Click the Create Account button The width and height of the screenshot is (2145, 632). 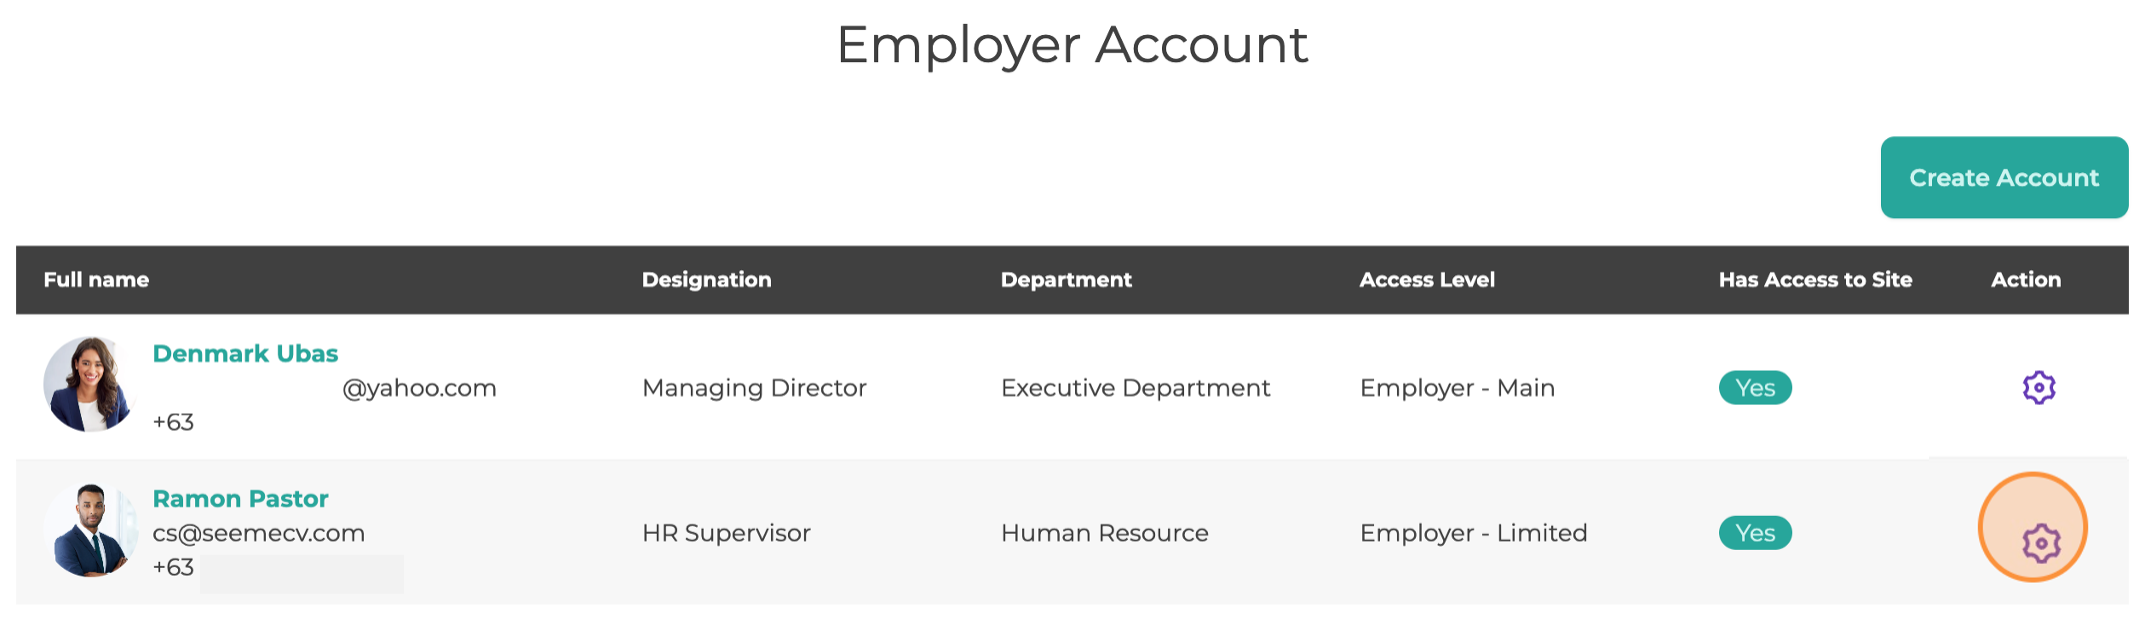click(2004, 177)
